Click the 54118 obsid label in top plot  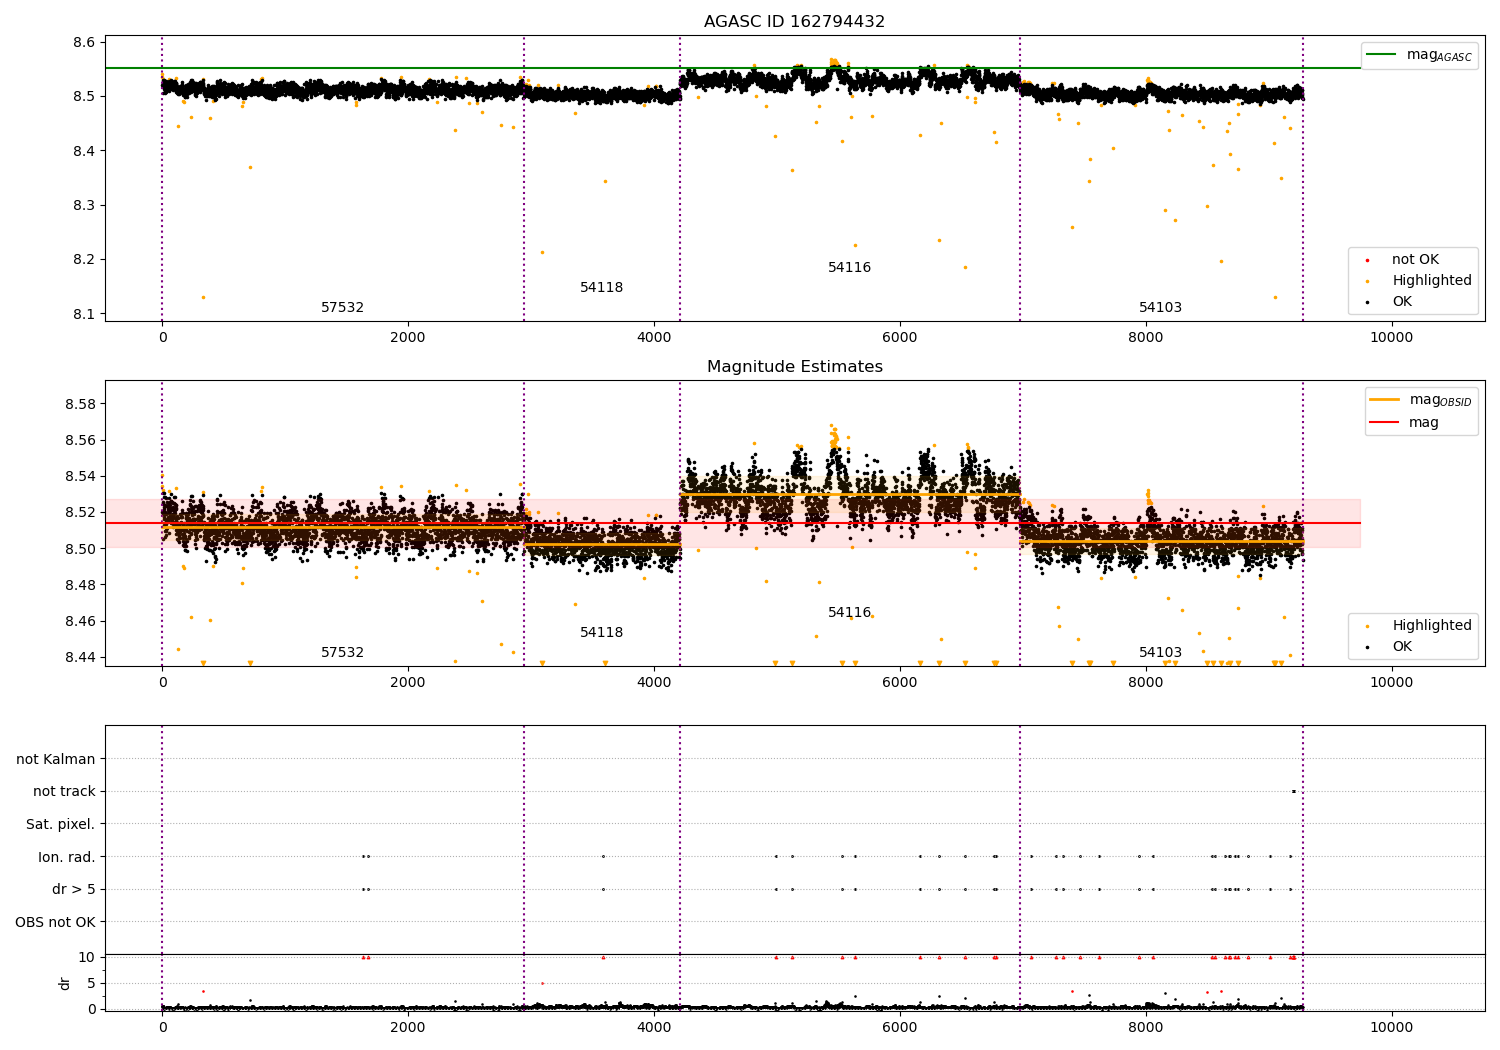pos(601,288)
